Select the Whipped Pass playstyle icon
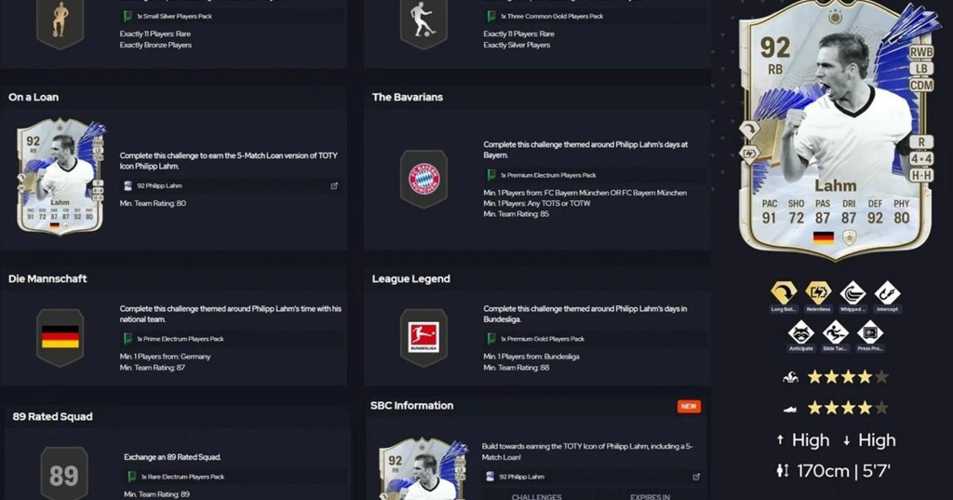Image resolution: width=953 pixels, height=500 pixels. click(x=853, y=293)
